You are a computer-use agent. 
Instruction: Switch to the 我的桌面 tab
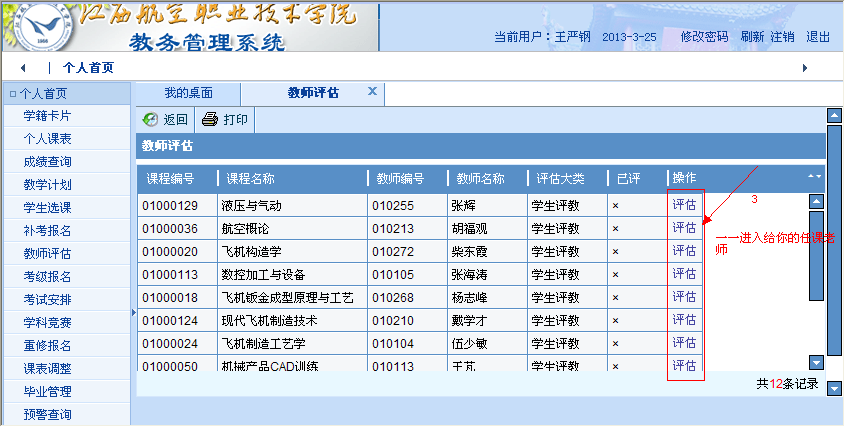(188, 93)
